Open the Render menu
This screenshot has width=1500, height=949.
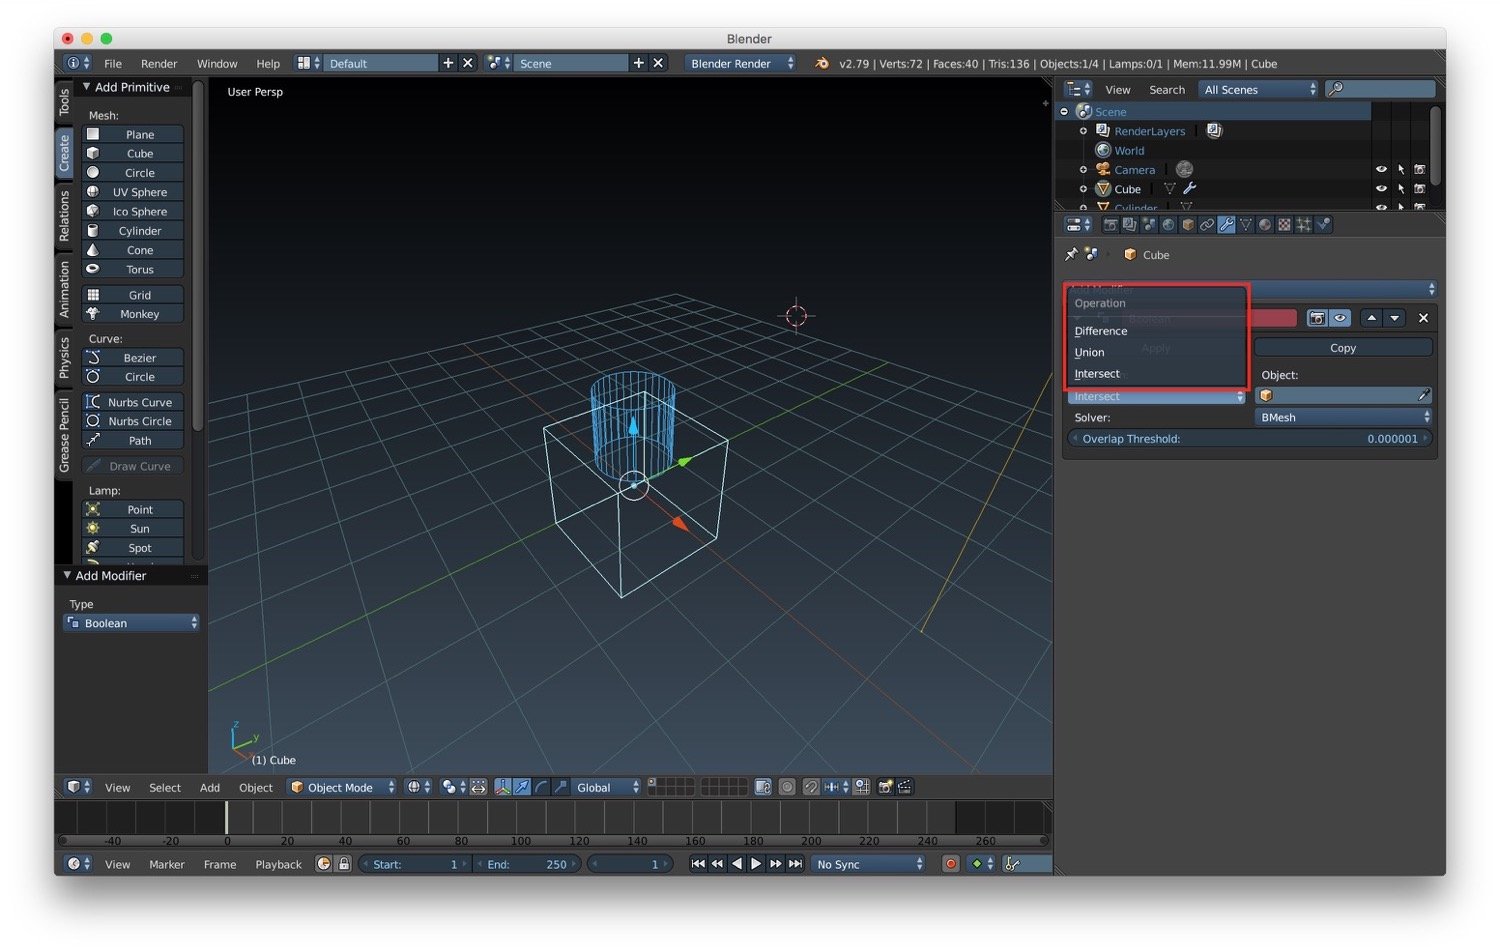coord(158,64)
